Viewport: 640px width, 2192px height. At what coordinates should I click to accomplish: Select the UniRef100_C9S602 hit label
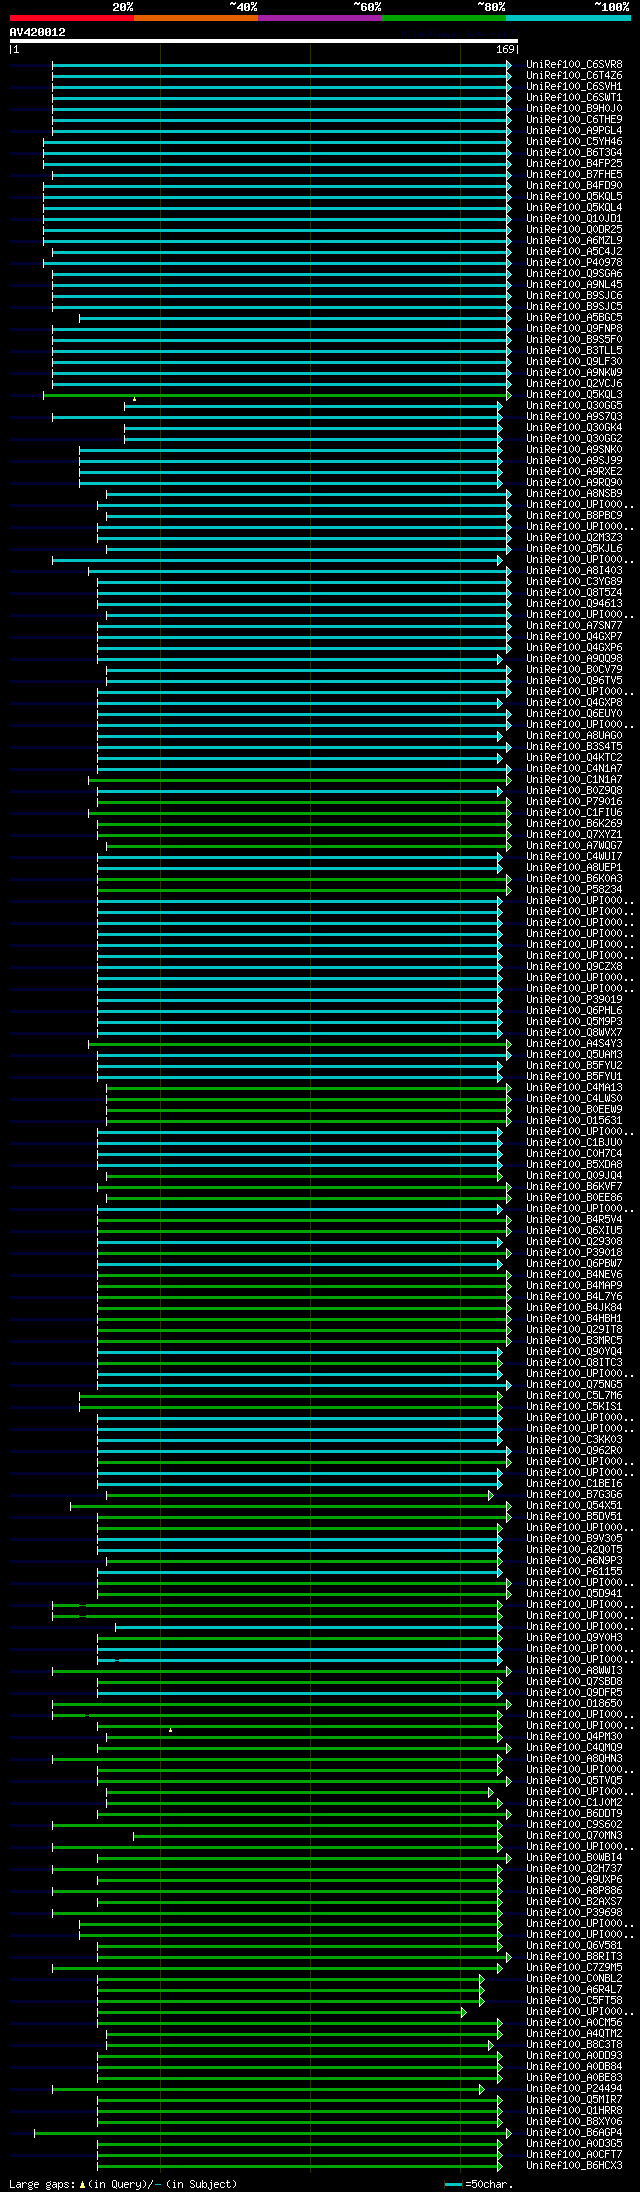tap(574, 1825)
